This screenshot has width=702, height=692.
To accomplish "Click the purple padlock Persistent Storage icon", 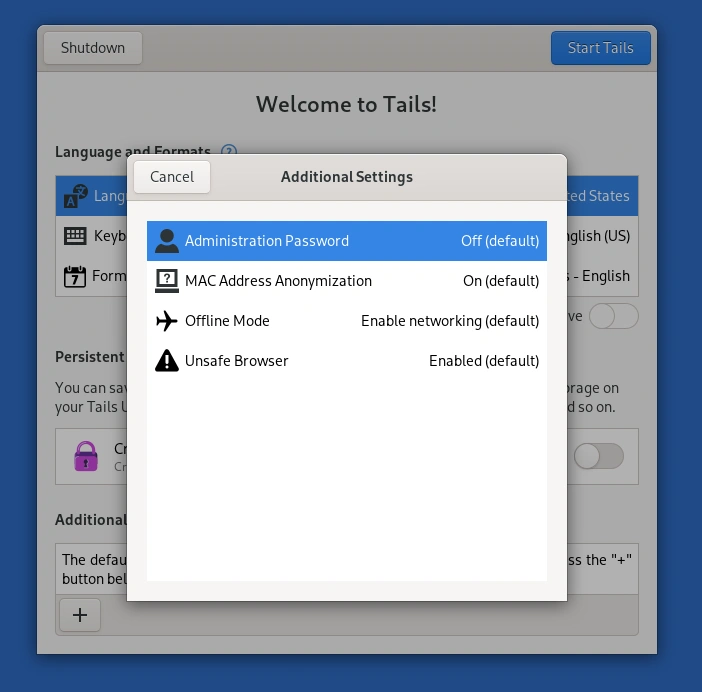I will [x=86, y=456].
